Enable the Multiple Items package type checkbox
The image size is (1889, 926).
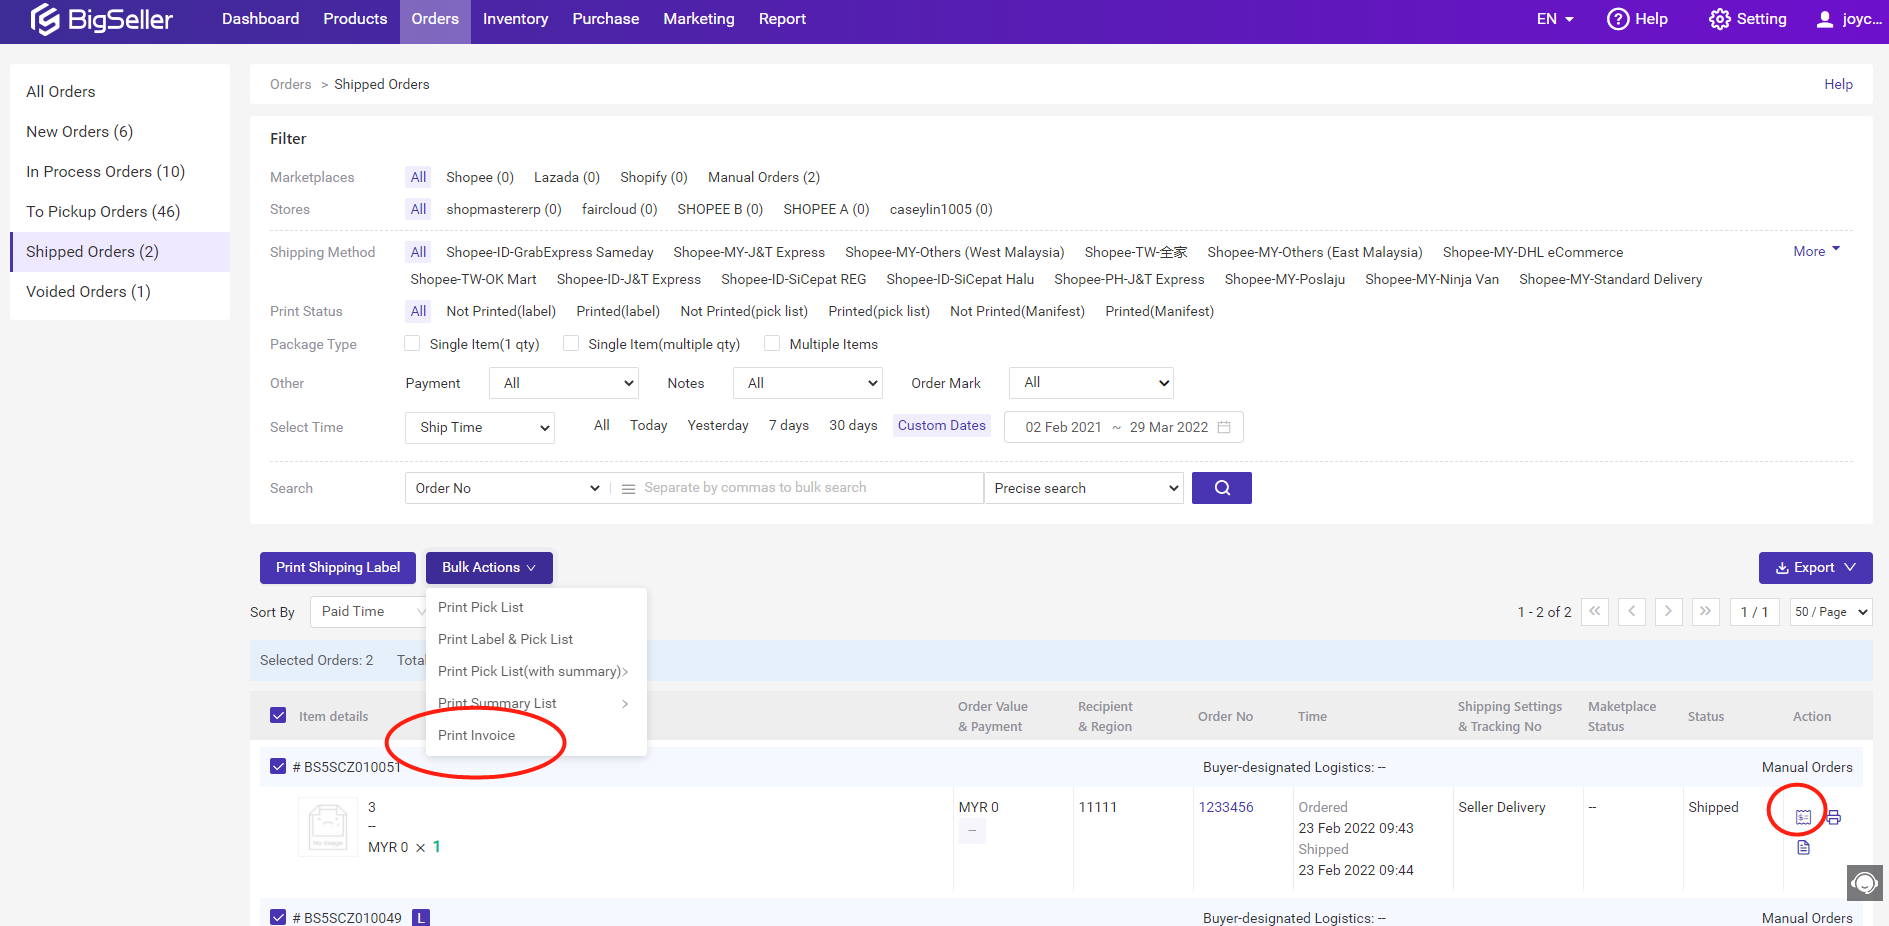click(772, 344)
